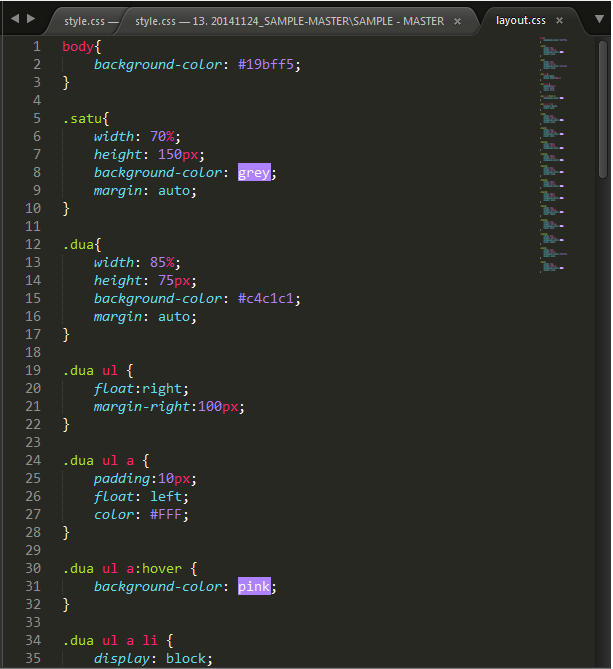Click the vertical scrollbar thumb
Viewport: 613px width, 669px height.
[x=602, y=109]
